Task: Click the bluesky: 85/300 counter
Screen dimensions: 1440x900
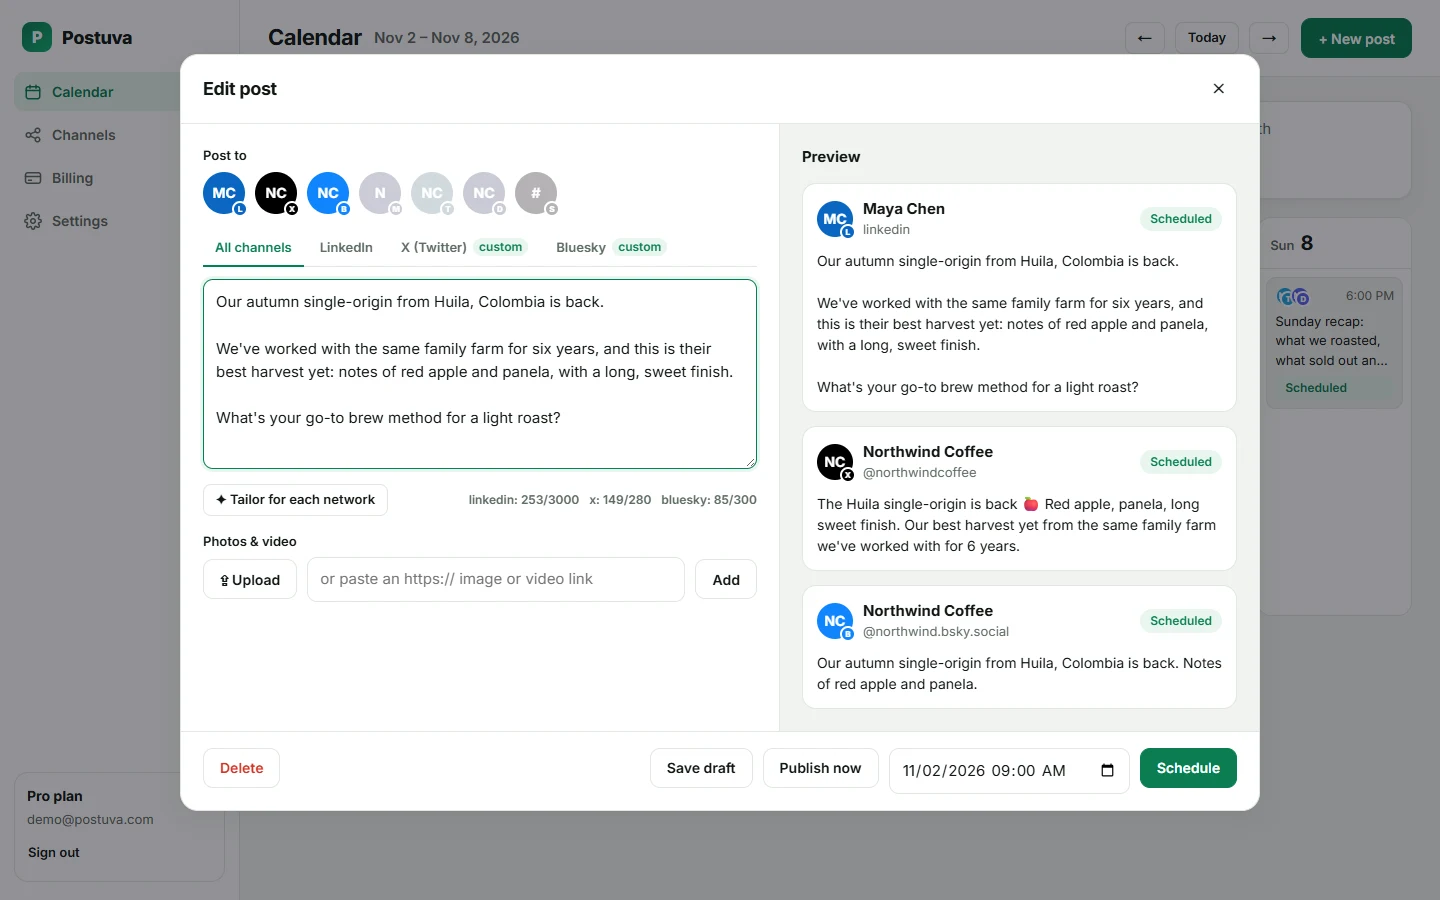Action: point(709,500)
